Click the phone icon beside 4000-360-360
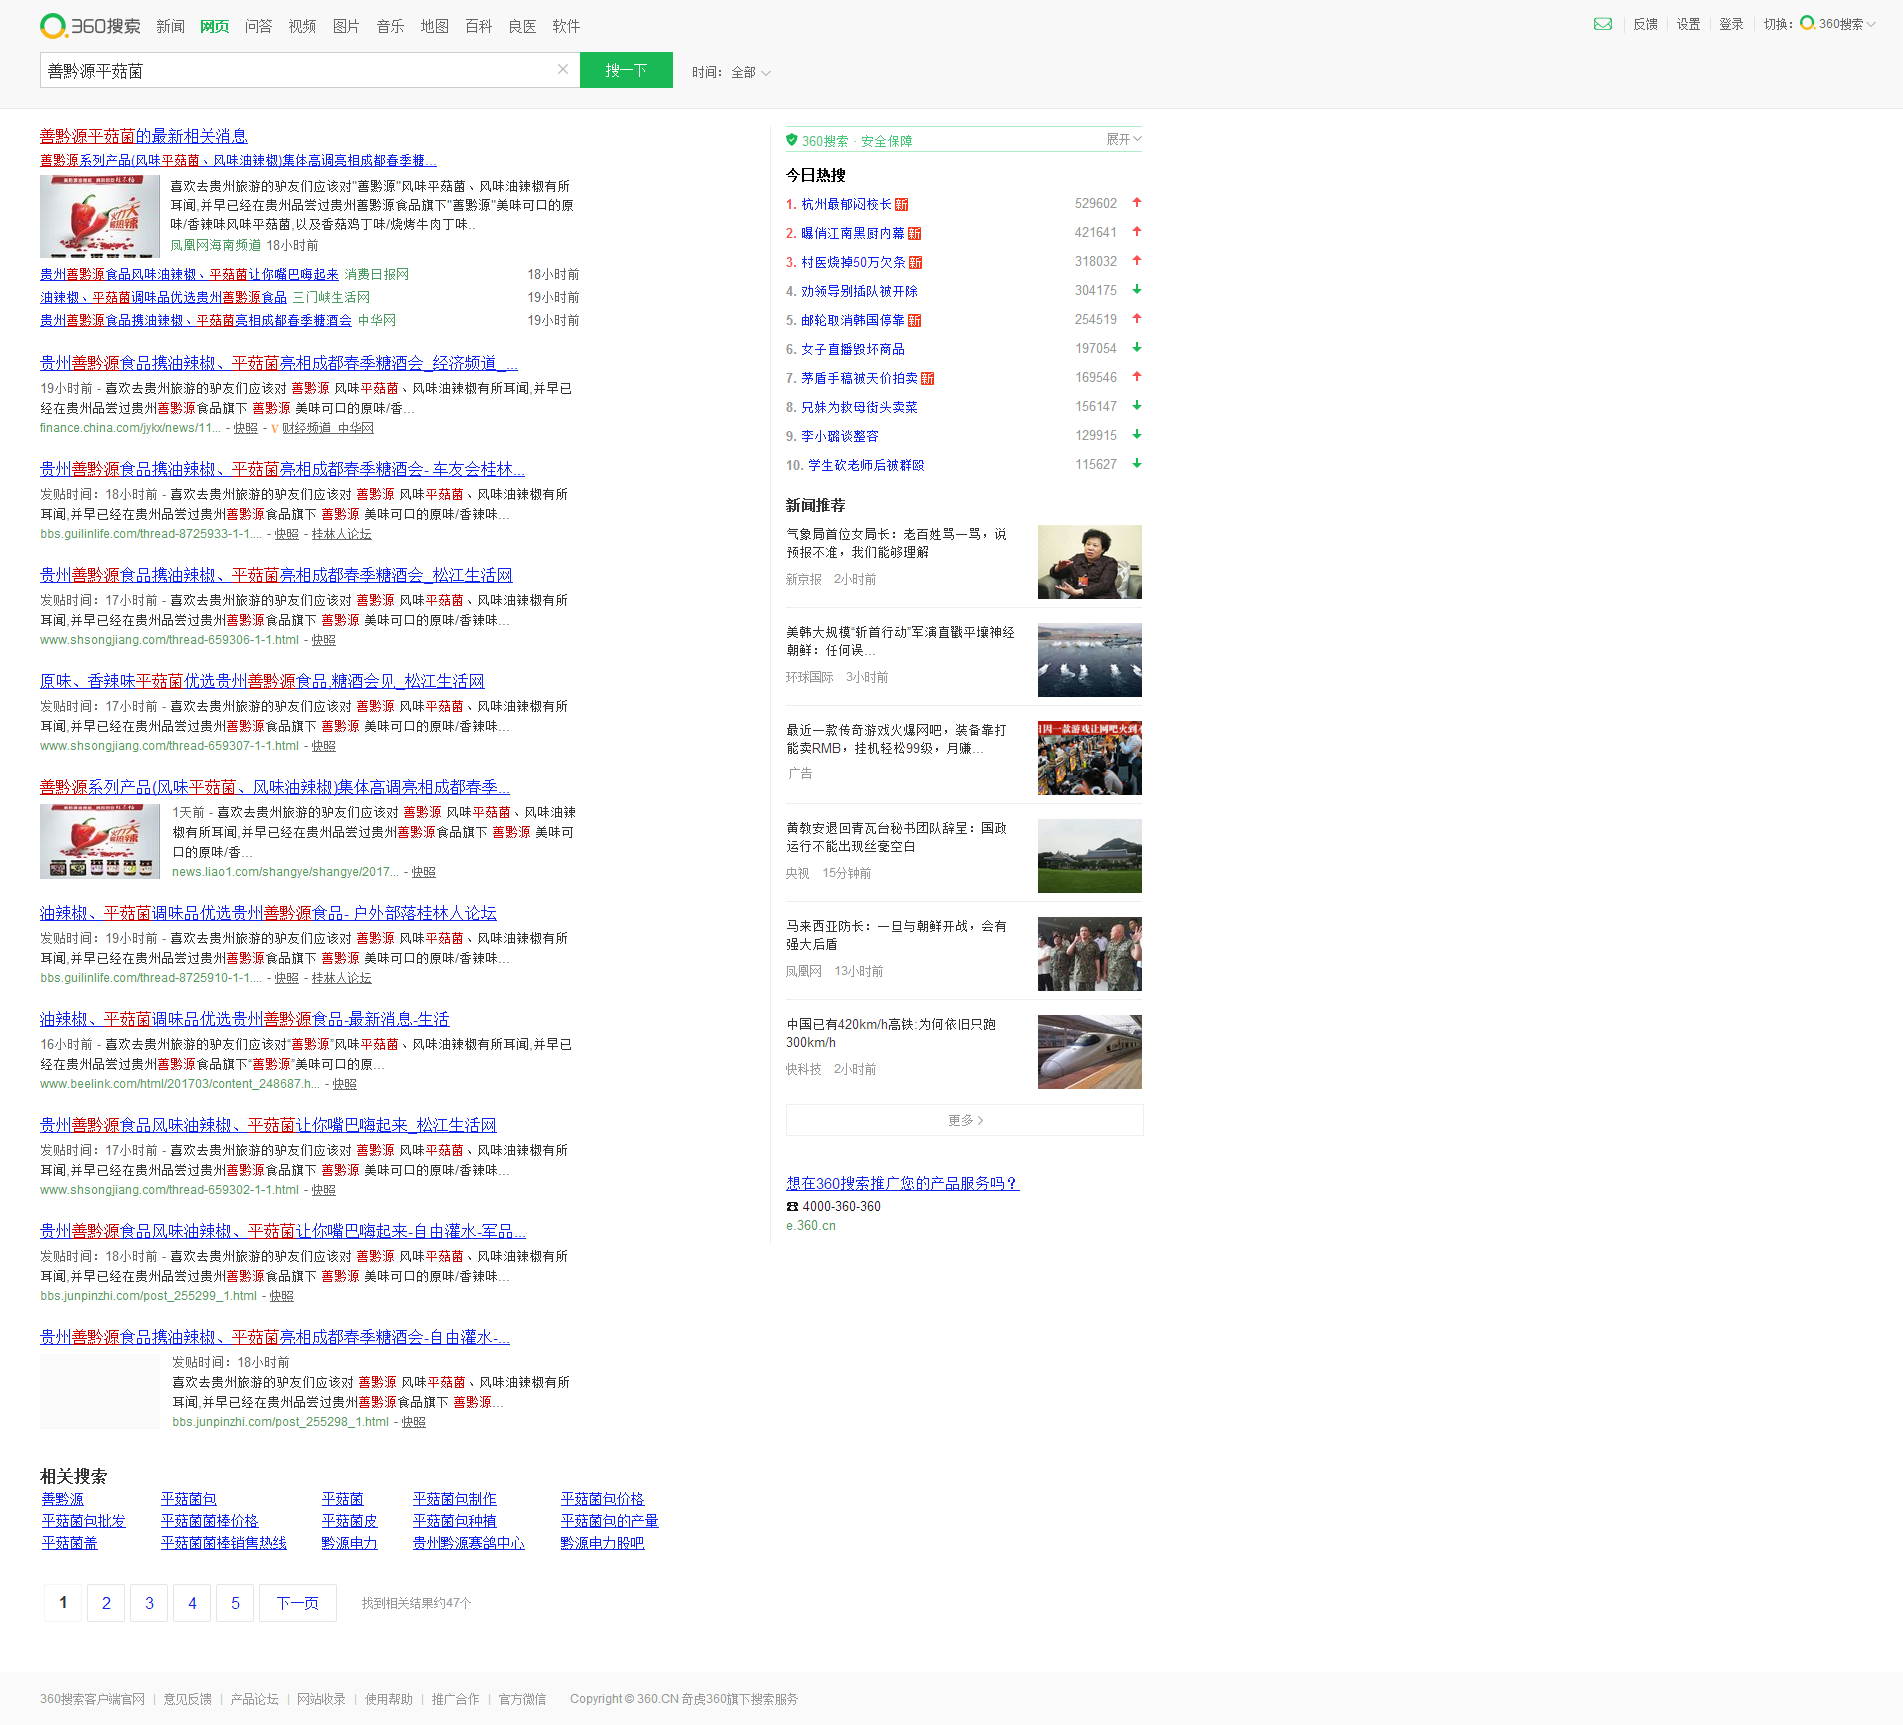Screen dimensions: 1903x1725 click(792, 1206)
